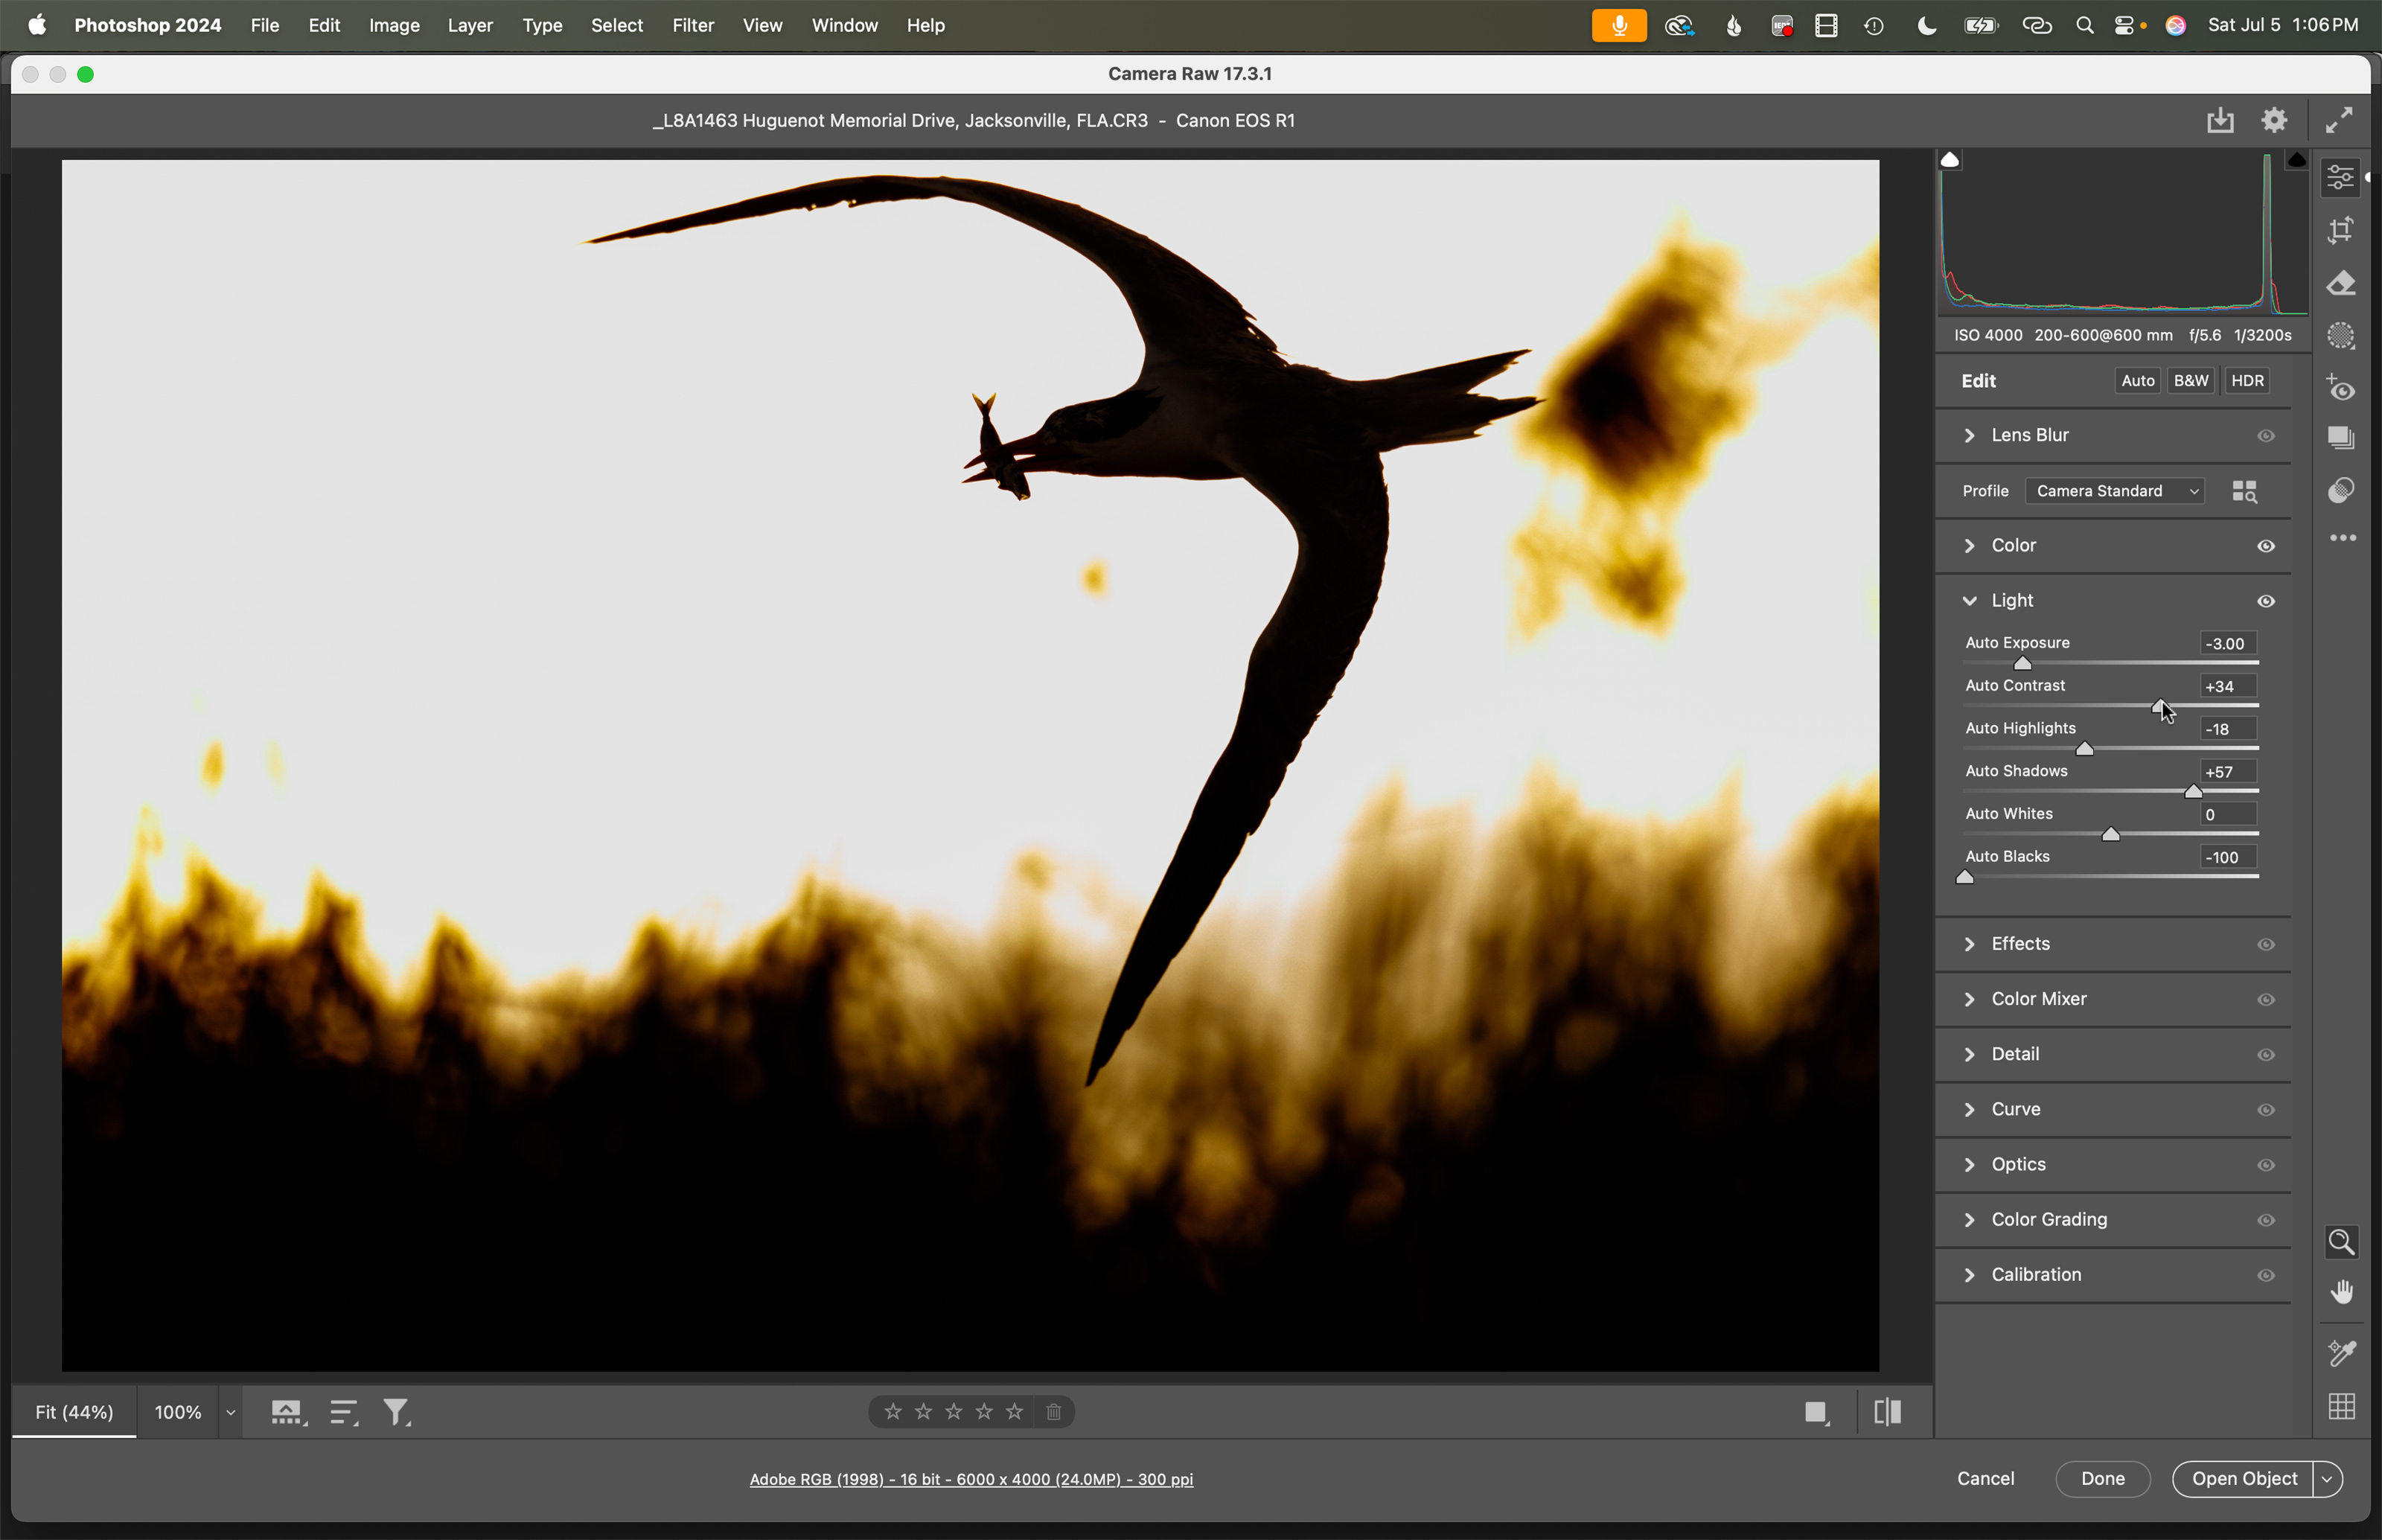
Task: Open the Layer menu
Action: coord(470,25)
